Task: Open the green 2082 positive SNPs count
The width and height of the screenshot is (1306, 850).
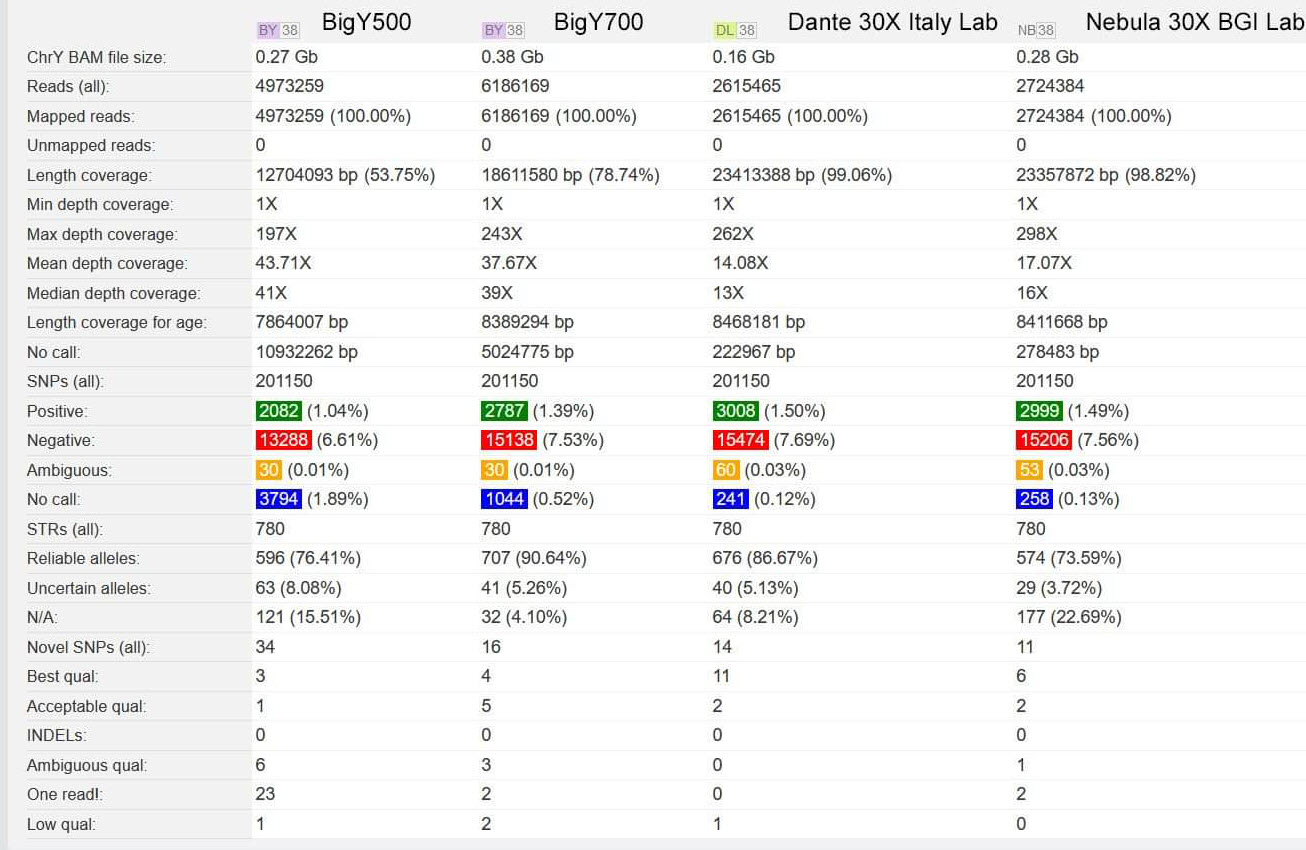Action: point(279,411)
